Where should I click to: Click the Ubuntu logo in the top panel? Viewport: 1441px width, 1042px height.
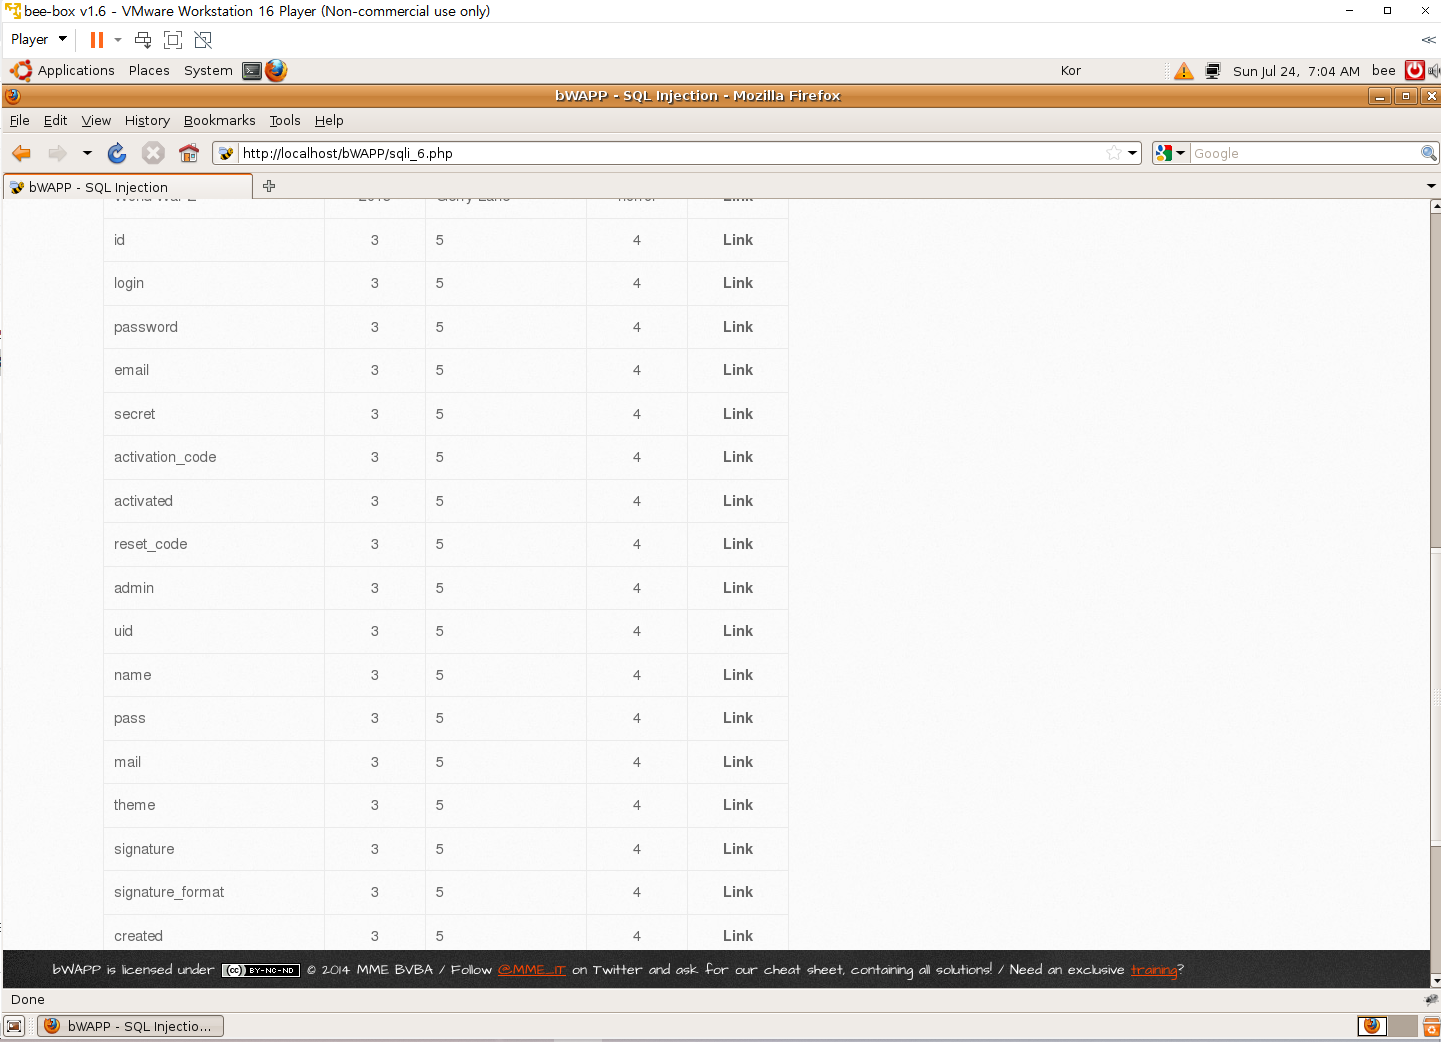tap(21, 71)
